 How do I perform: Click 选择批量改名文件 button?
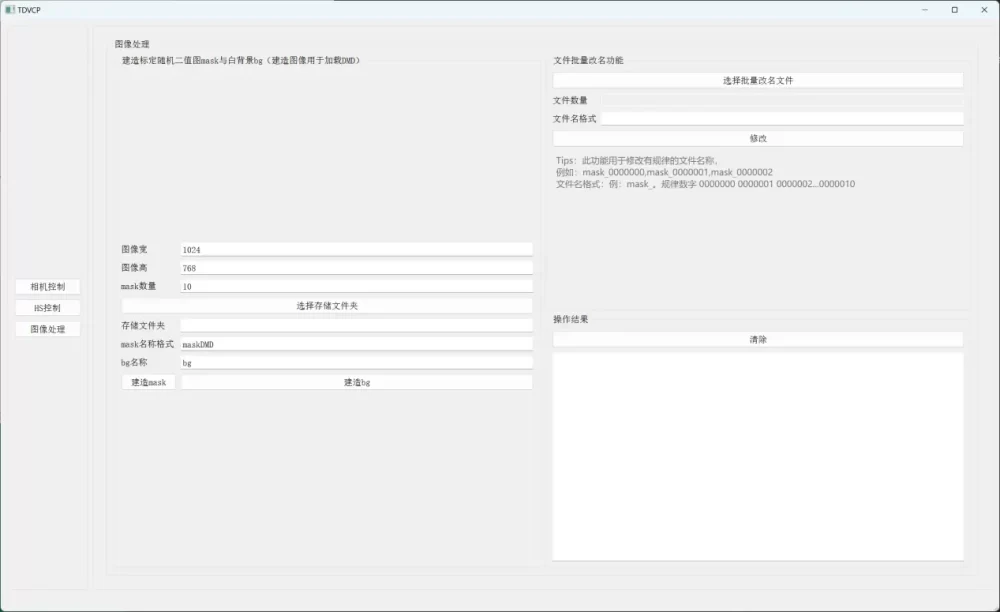coord(757,80)
